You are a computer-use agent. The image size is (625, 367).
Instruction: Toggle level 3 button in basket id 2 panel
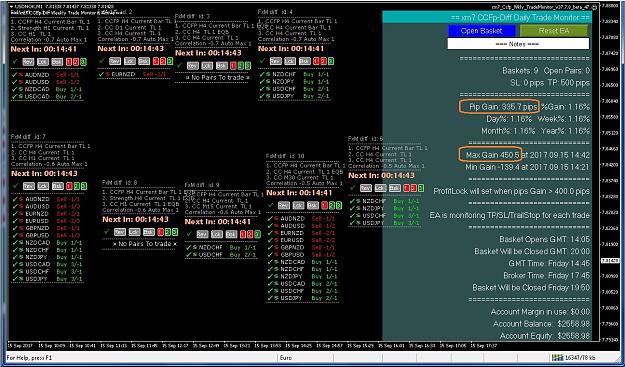[x=170, y=61]
